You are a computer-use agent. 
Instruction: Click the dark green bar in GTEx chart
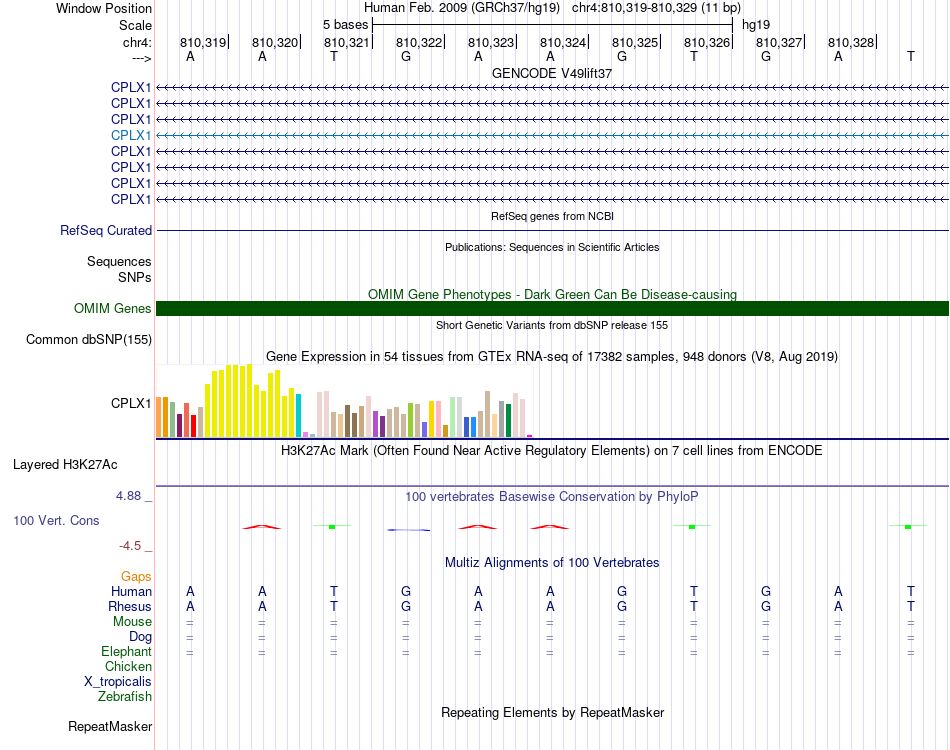pyautogui.click(x=508, y=420)
